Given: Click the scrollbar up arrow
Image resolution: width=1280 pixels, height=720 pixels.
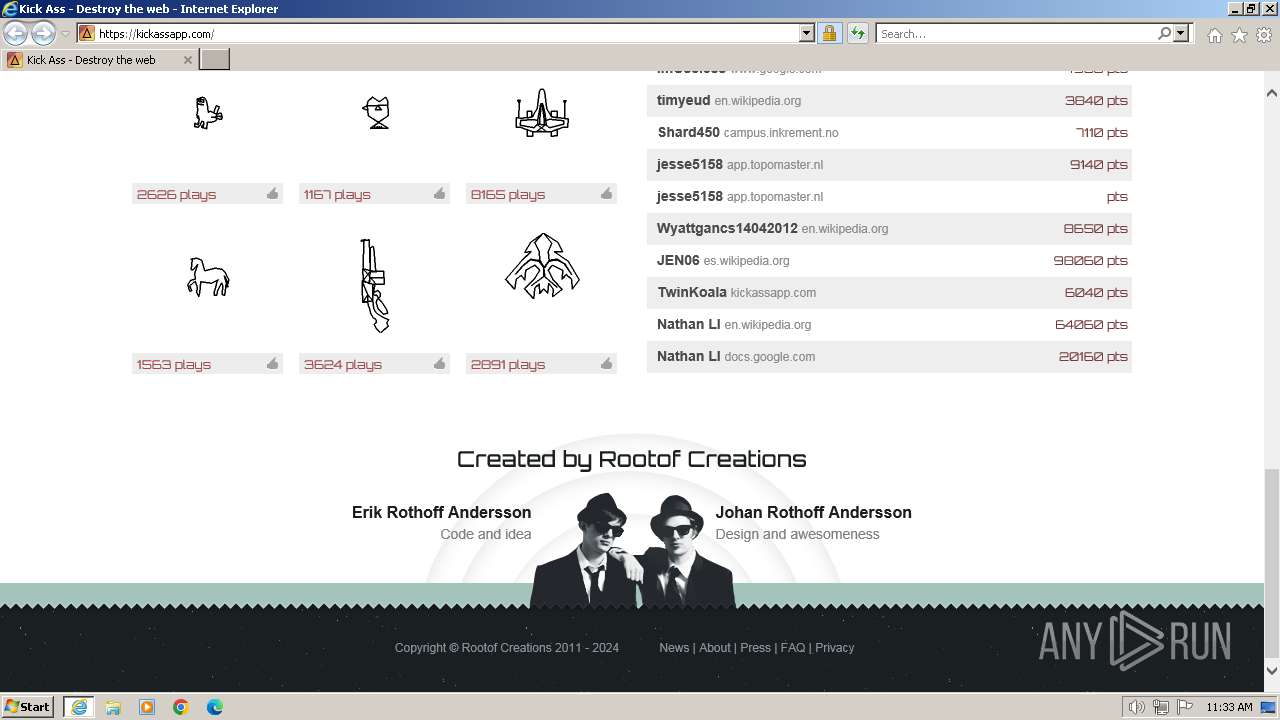Looking at the screenshot, I should pos(1271,93).
